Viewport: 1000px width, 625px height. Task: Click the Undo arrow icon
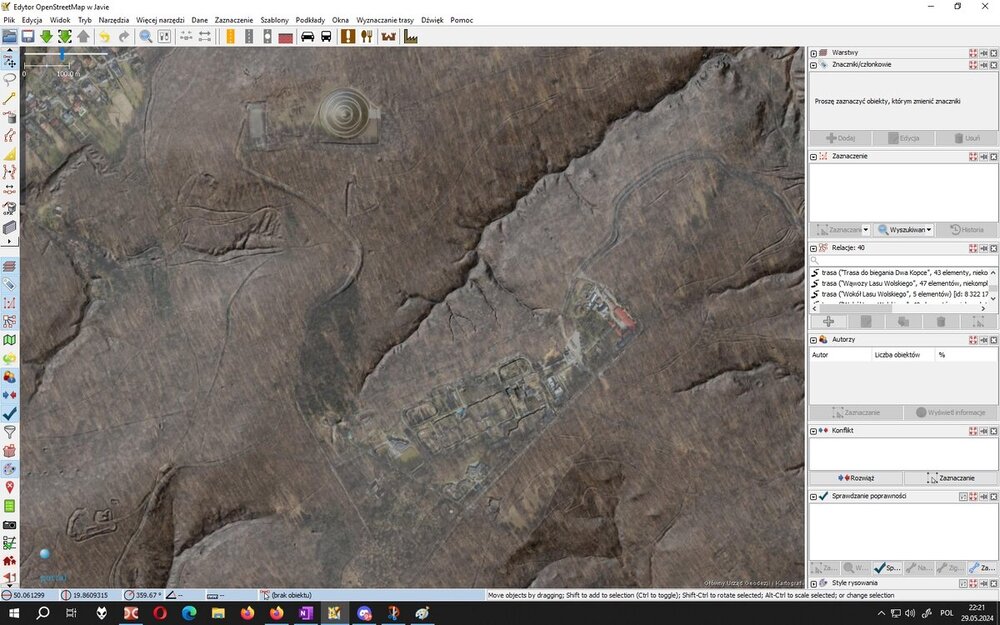tap(104, 37)
